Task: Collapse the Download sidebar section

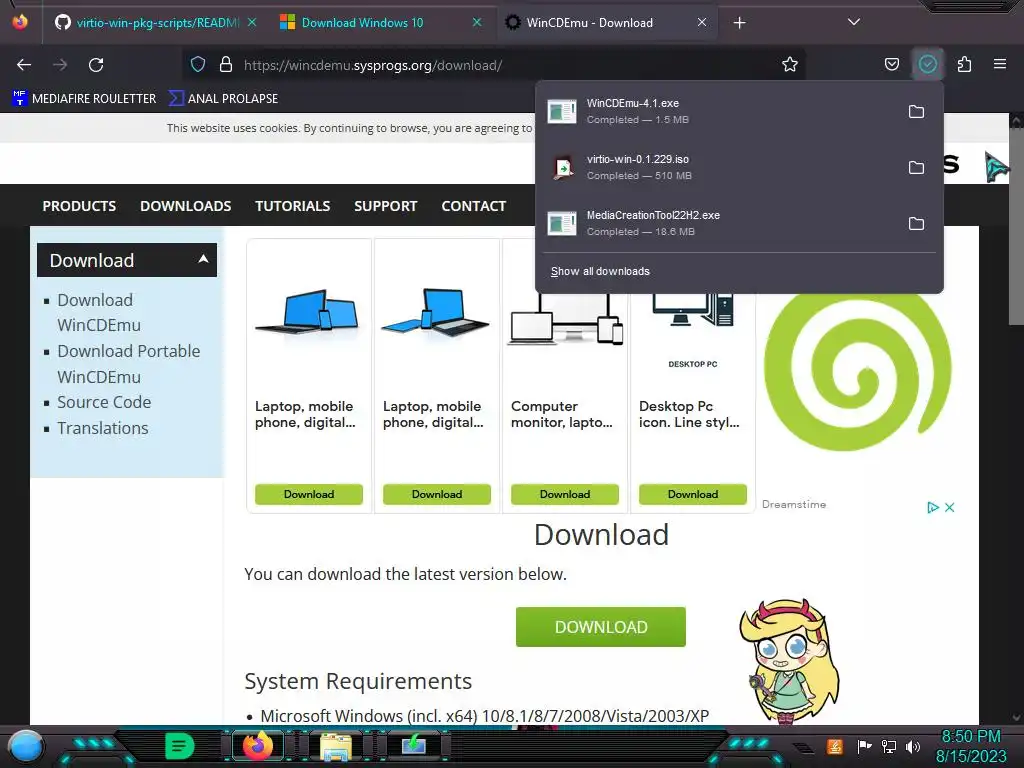Action: (127, 260)
